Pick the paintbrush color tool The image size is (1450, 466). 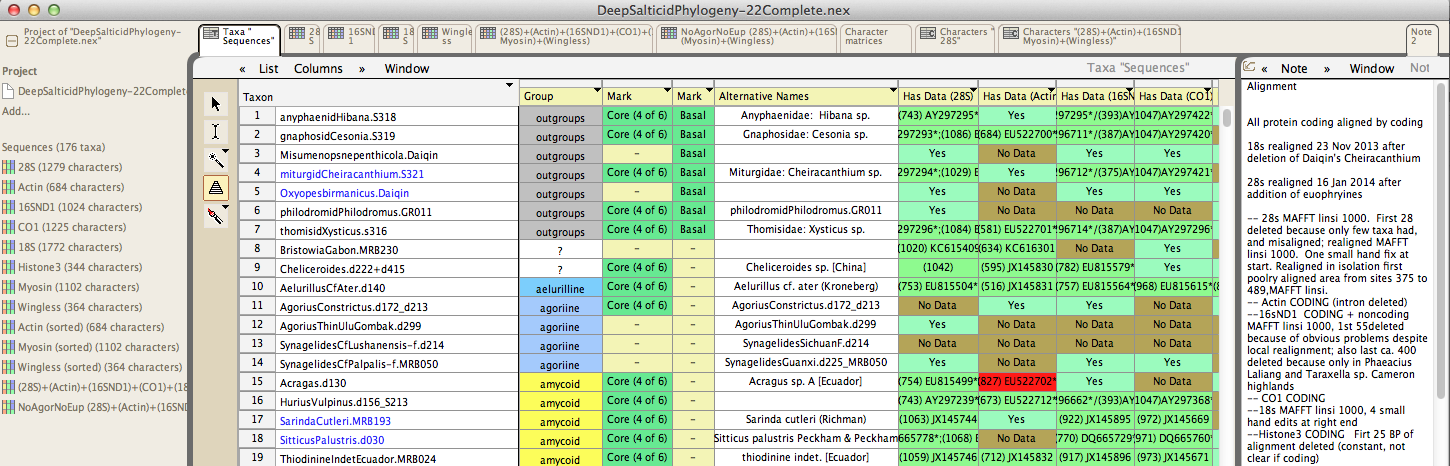point(216,215)
